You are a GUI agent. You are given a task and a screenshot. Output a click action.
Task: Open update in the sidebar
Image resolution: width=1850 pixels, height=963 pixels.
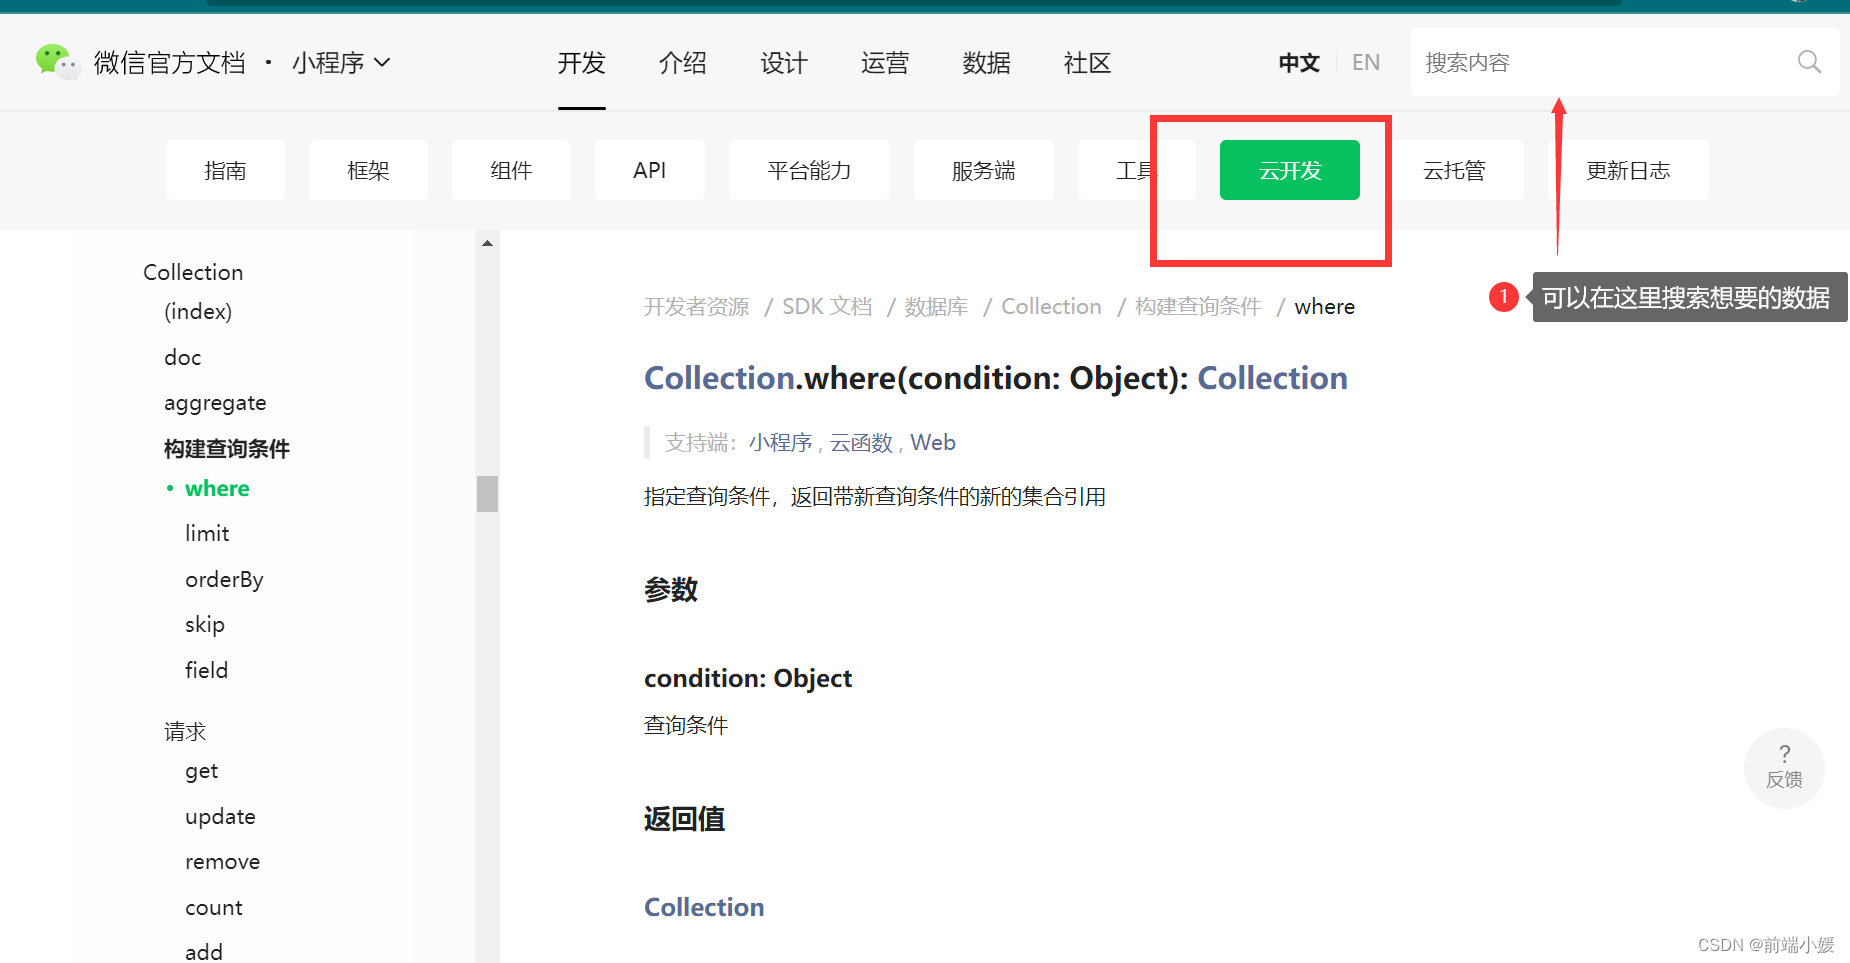tap(220, 817)
